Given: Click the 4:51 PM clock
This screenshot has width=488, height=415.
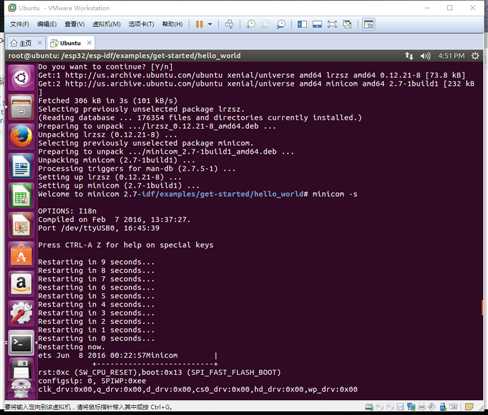Looking at the screenshot, I should [x=451, y=56].
